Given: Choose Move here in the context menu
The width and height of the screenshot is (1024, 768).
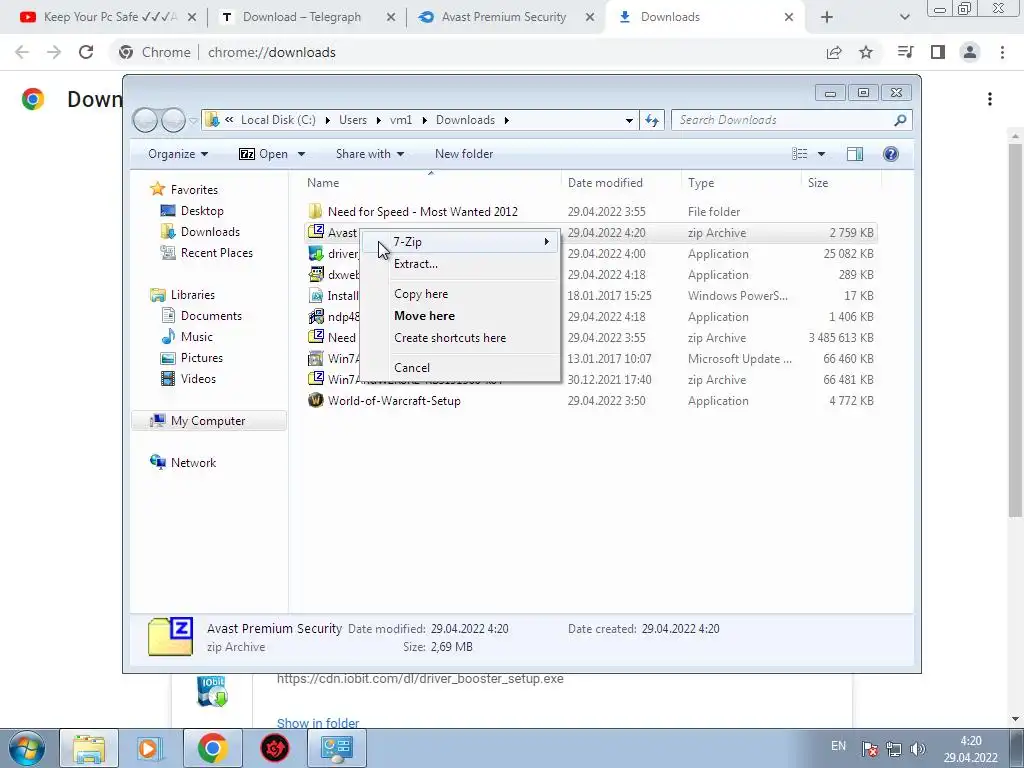Looking at the screenshot, I should point(424,316).
